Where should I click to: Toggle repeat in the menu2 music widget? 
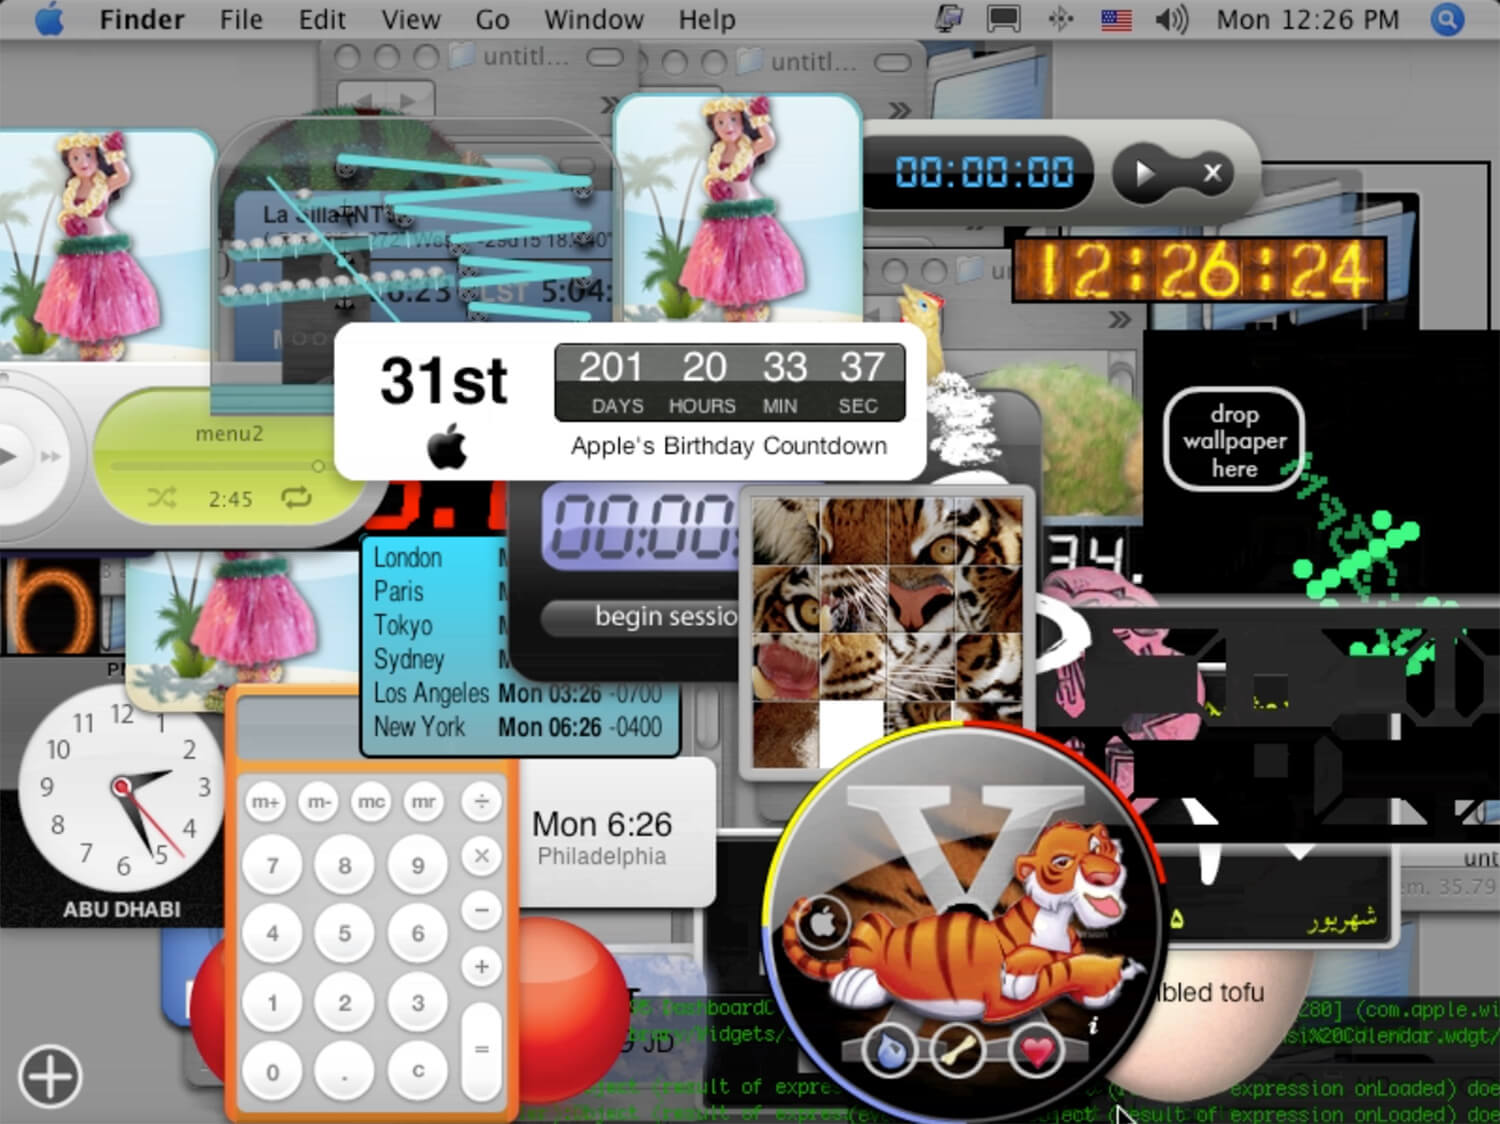click(296, 497)
